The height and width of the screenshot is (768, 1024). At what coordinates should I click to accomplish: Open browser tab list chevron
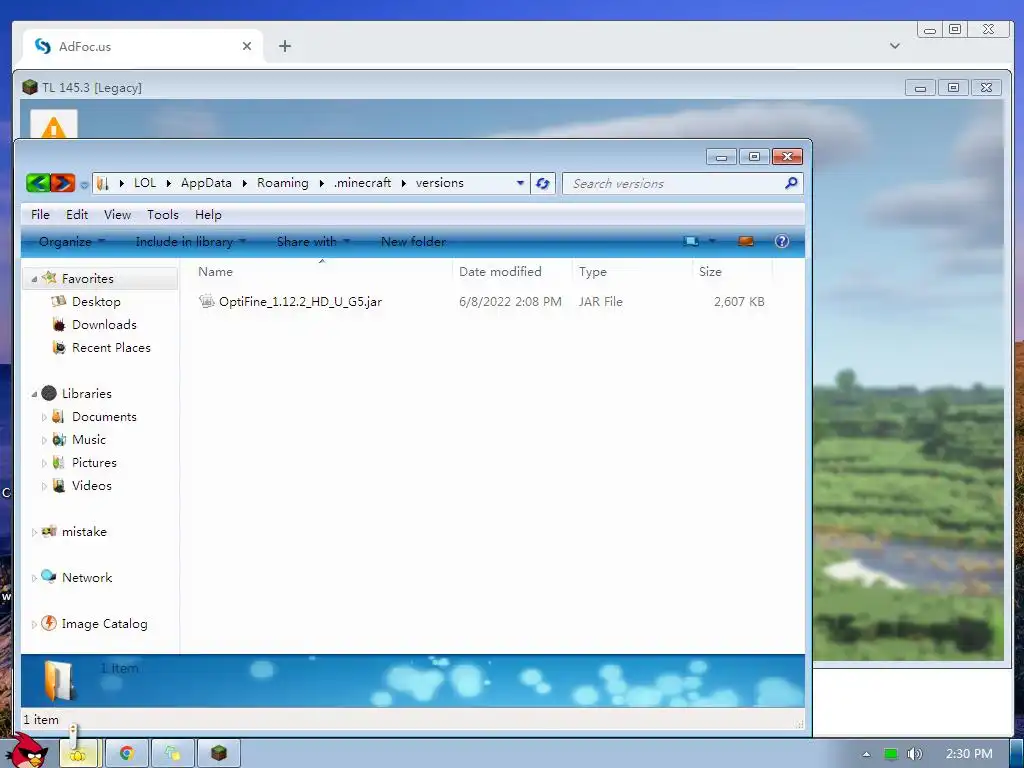click(x=895, y=46)
